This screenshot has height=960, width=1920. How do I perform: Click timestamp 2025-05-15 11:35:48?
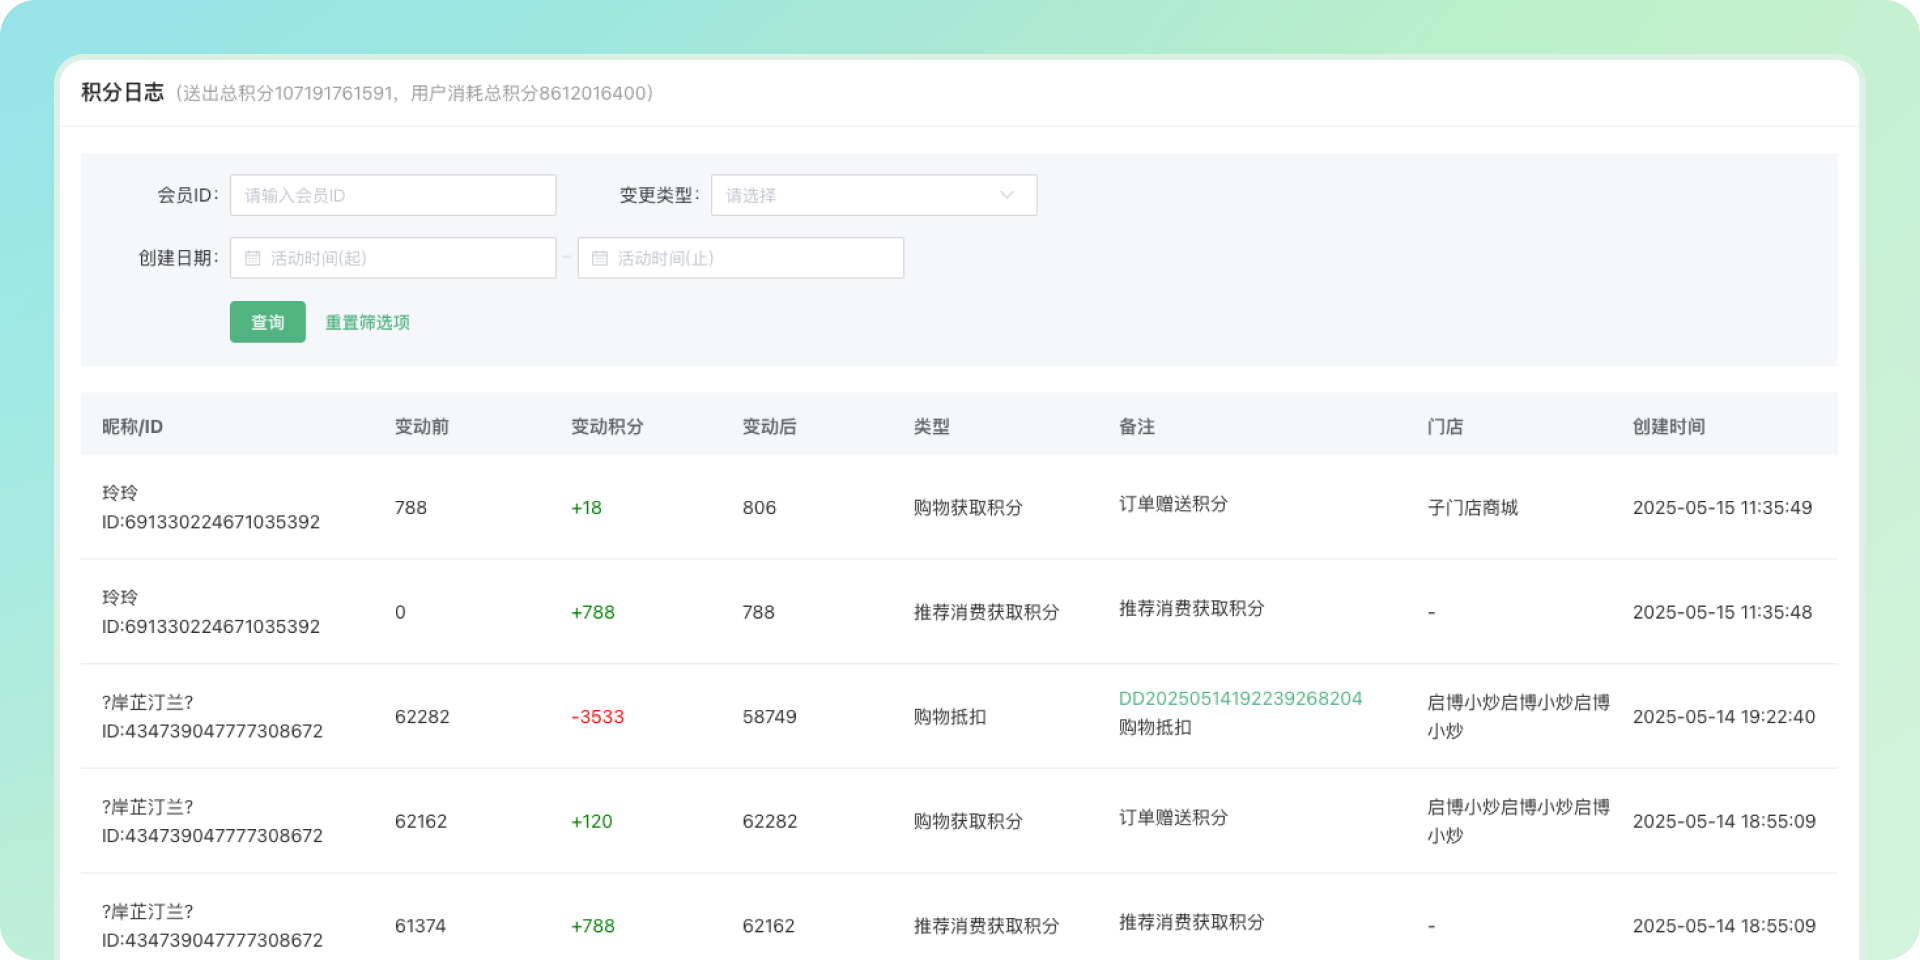pyautogui.click(x=1722, y=612)
